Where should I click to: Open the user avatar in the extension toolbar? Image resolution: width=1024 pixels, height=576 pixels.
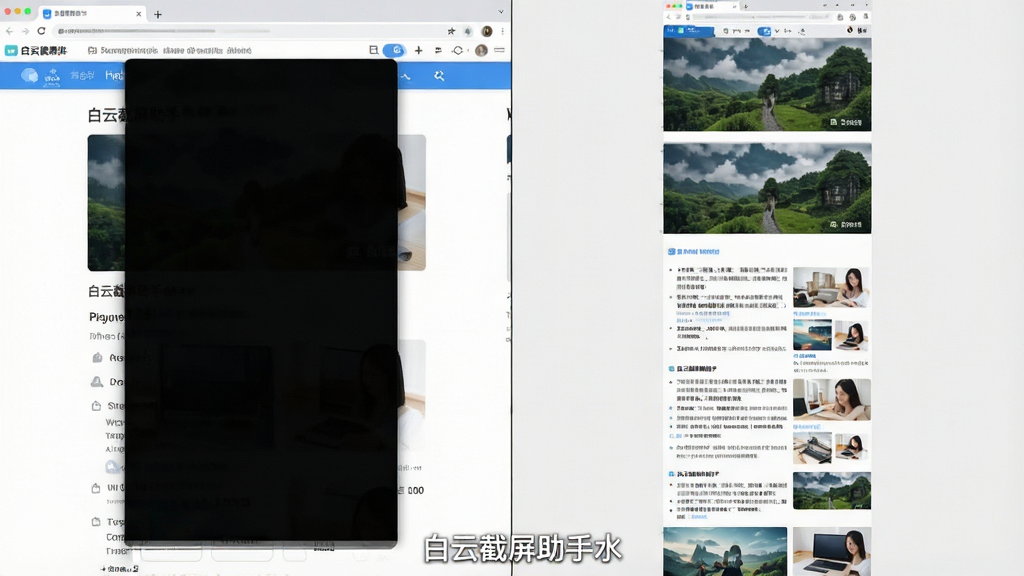(481, 50)
